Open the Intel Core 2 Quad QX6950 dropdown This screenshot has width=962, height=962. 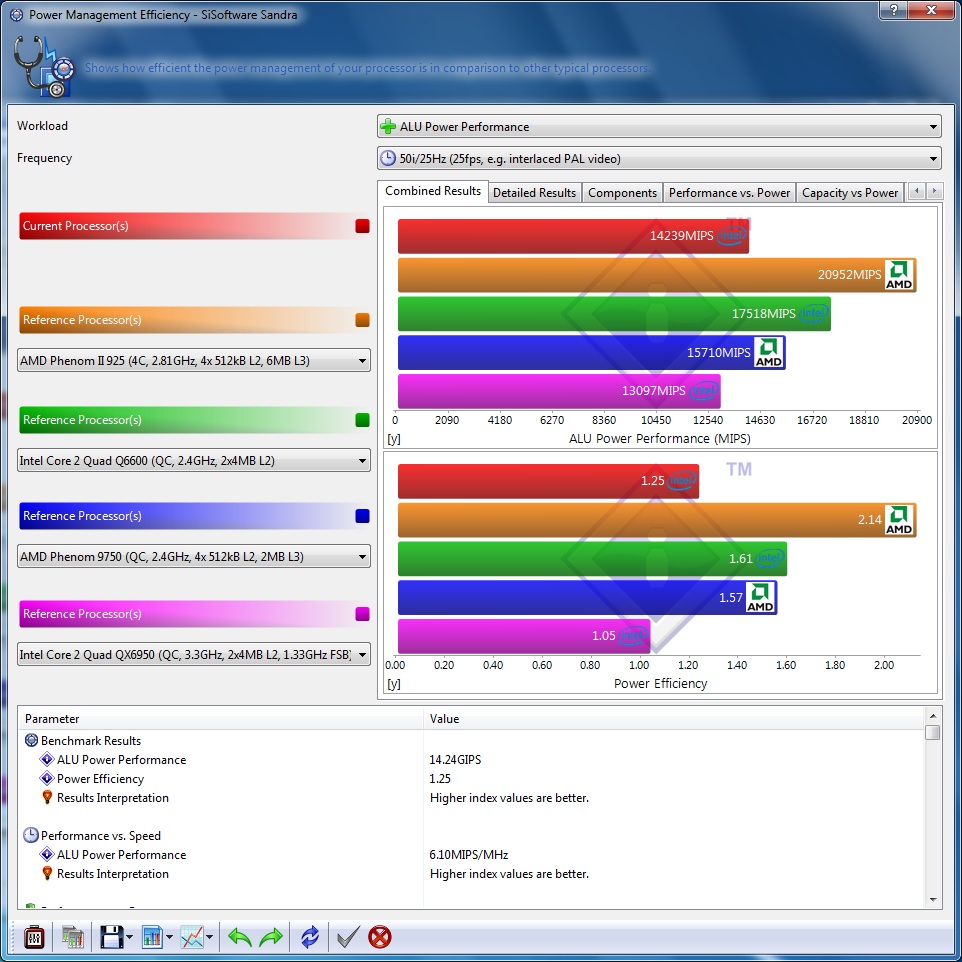(194, 655)
